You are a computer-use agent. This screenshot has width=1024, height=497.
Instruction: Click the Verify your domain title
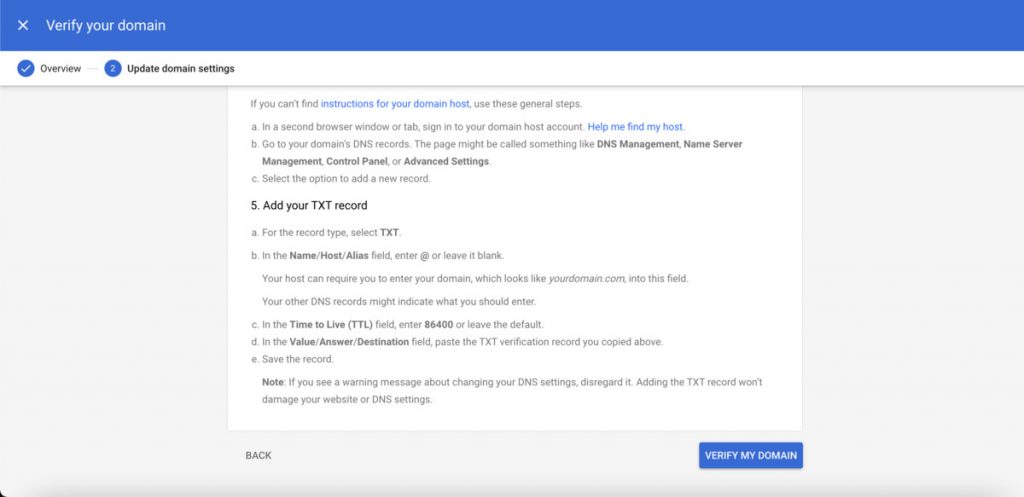(106, 25)
